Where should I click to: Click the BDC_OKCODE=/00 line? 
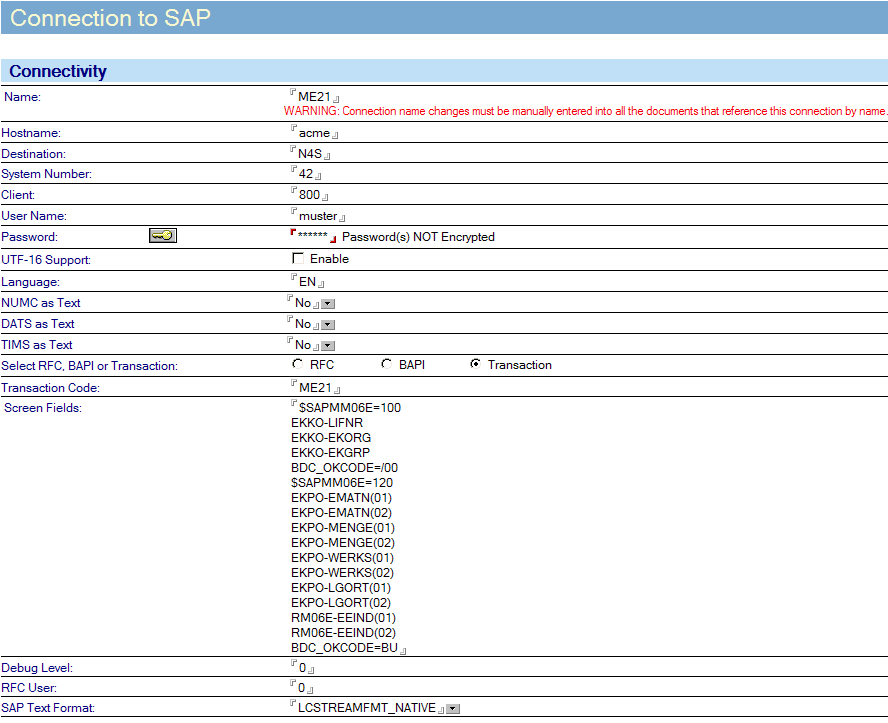[x=344, y=468]
